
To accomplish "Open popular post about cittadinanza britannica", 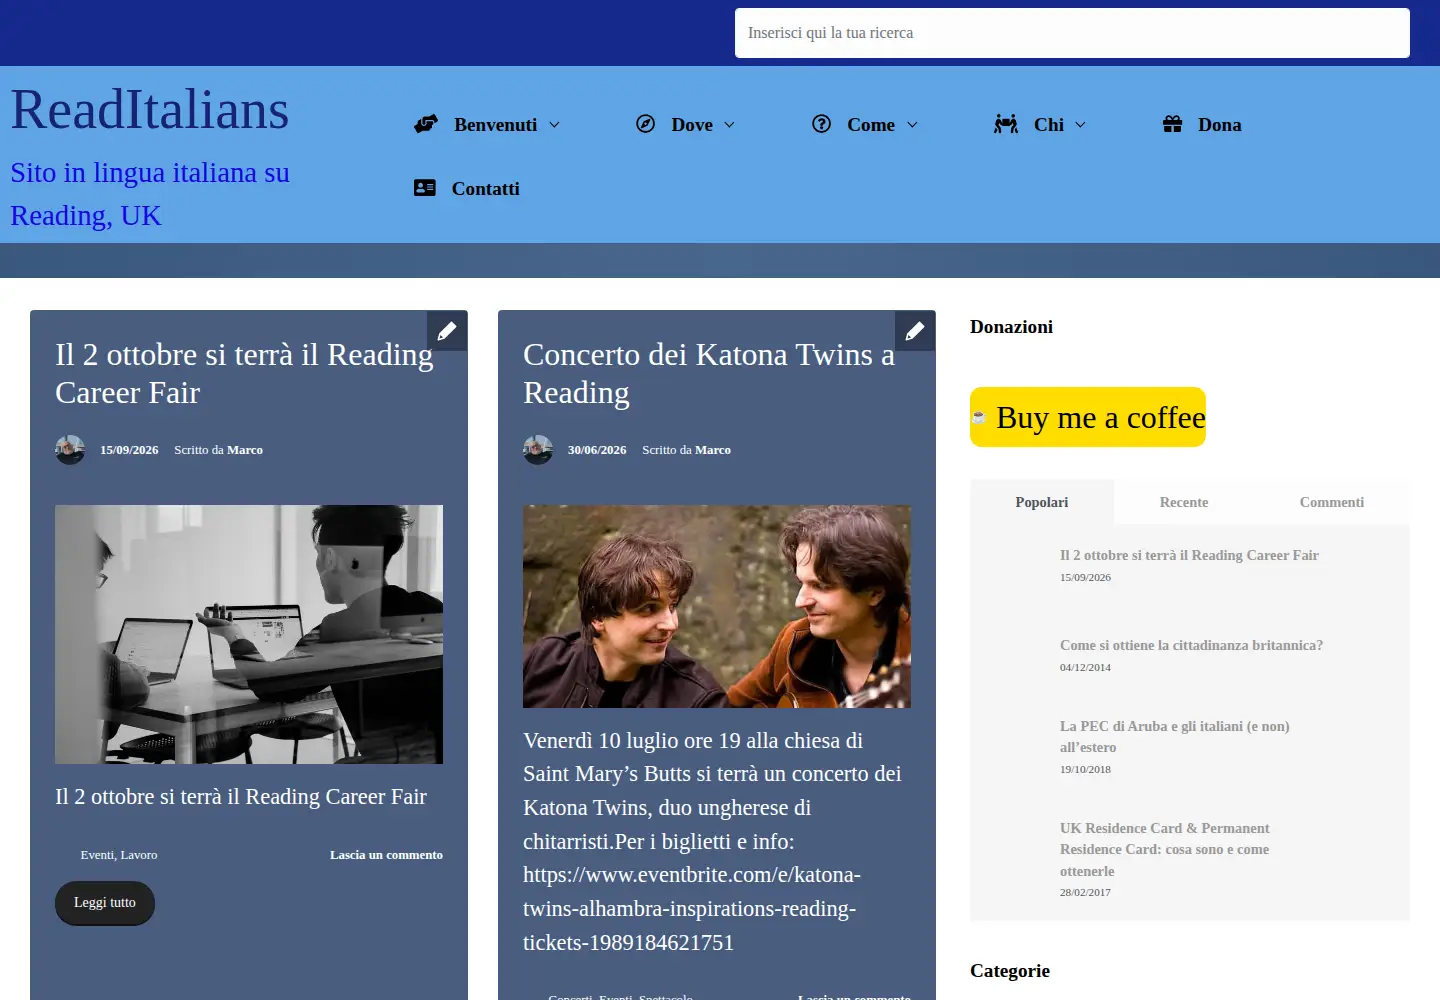I will coord(1191,645).
